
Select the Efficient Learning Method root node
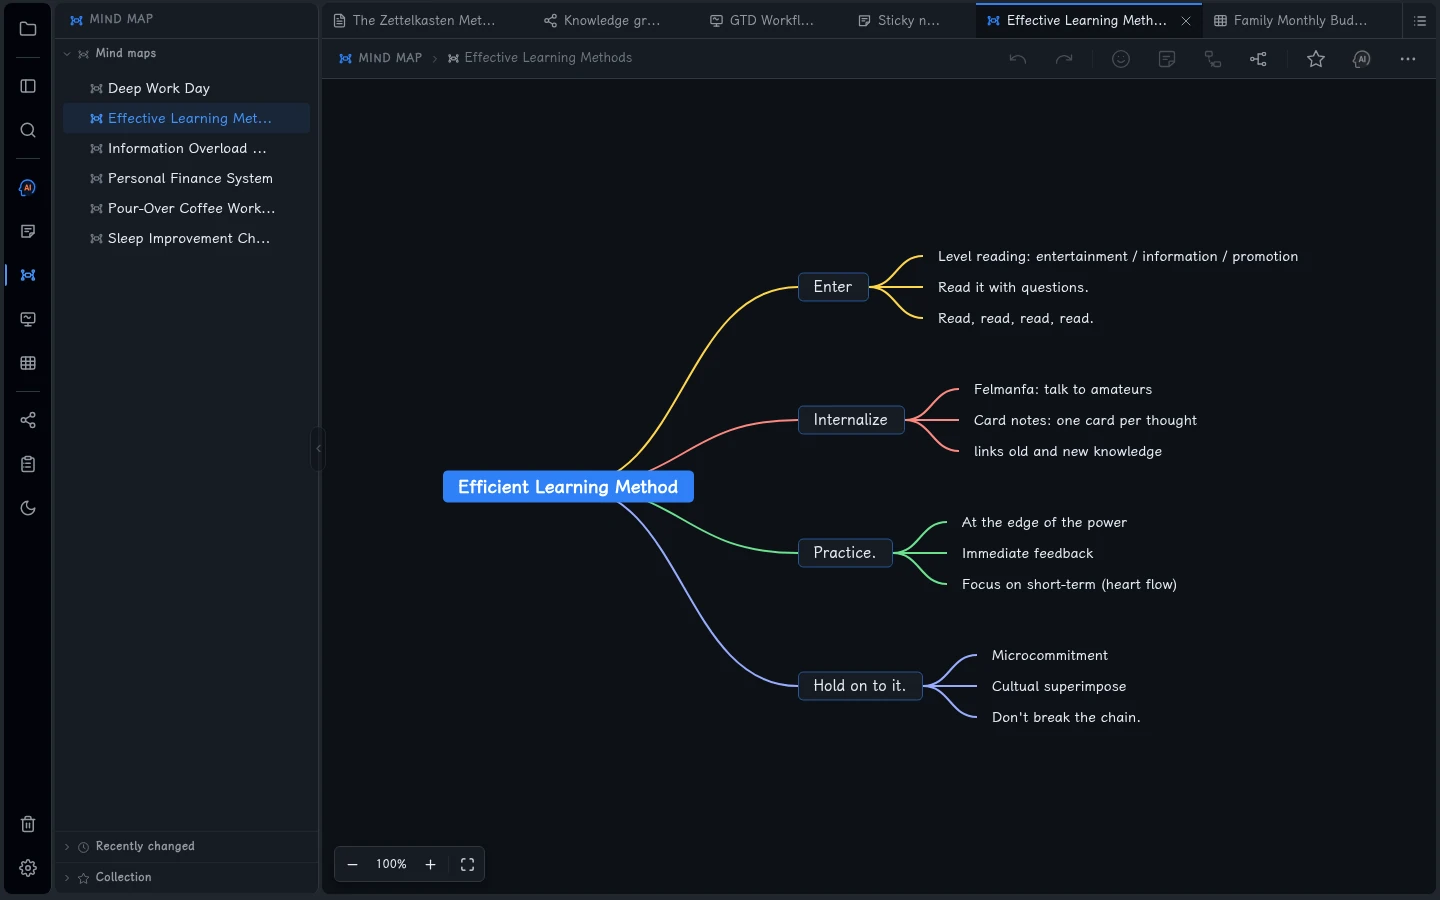pos(568,487)
